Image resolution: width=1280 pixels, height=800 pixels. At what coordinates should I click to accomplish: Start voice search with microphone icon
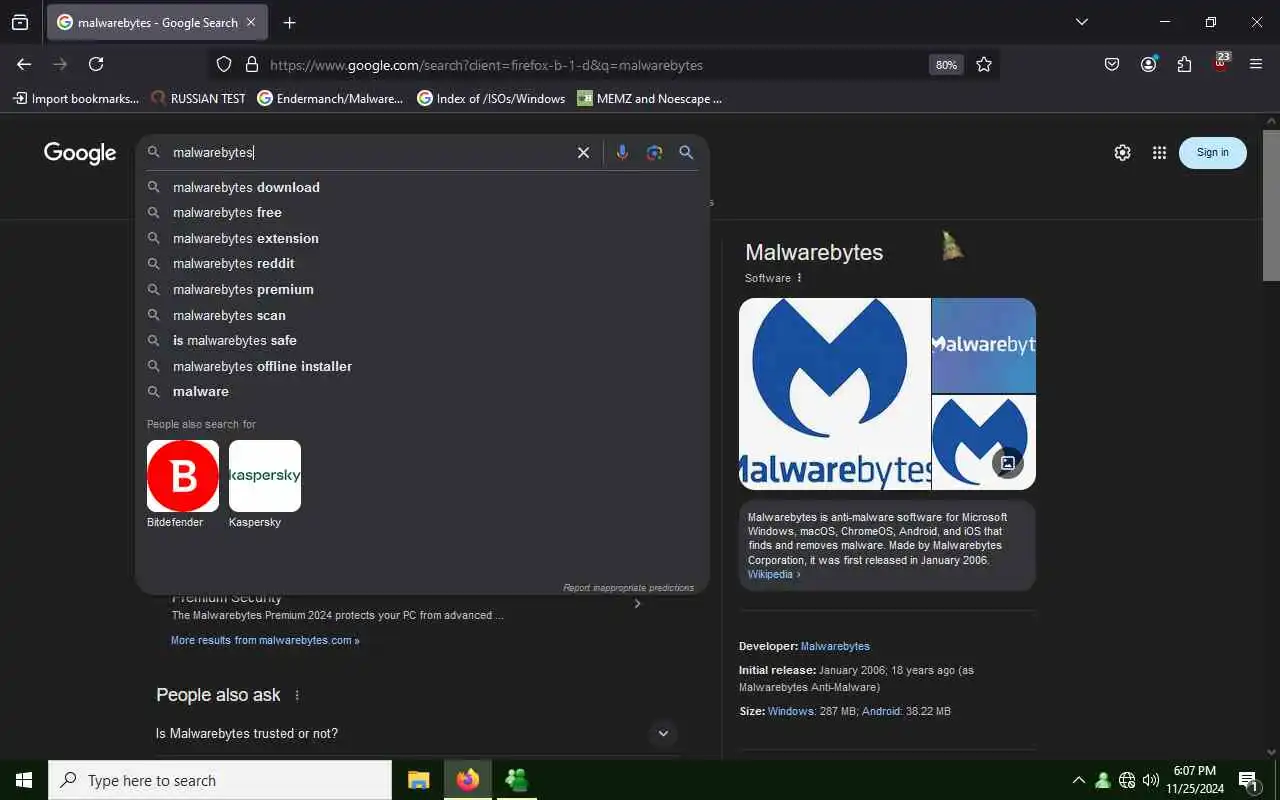(x=622, y=152)
